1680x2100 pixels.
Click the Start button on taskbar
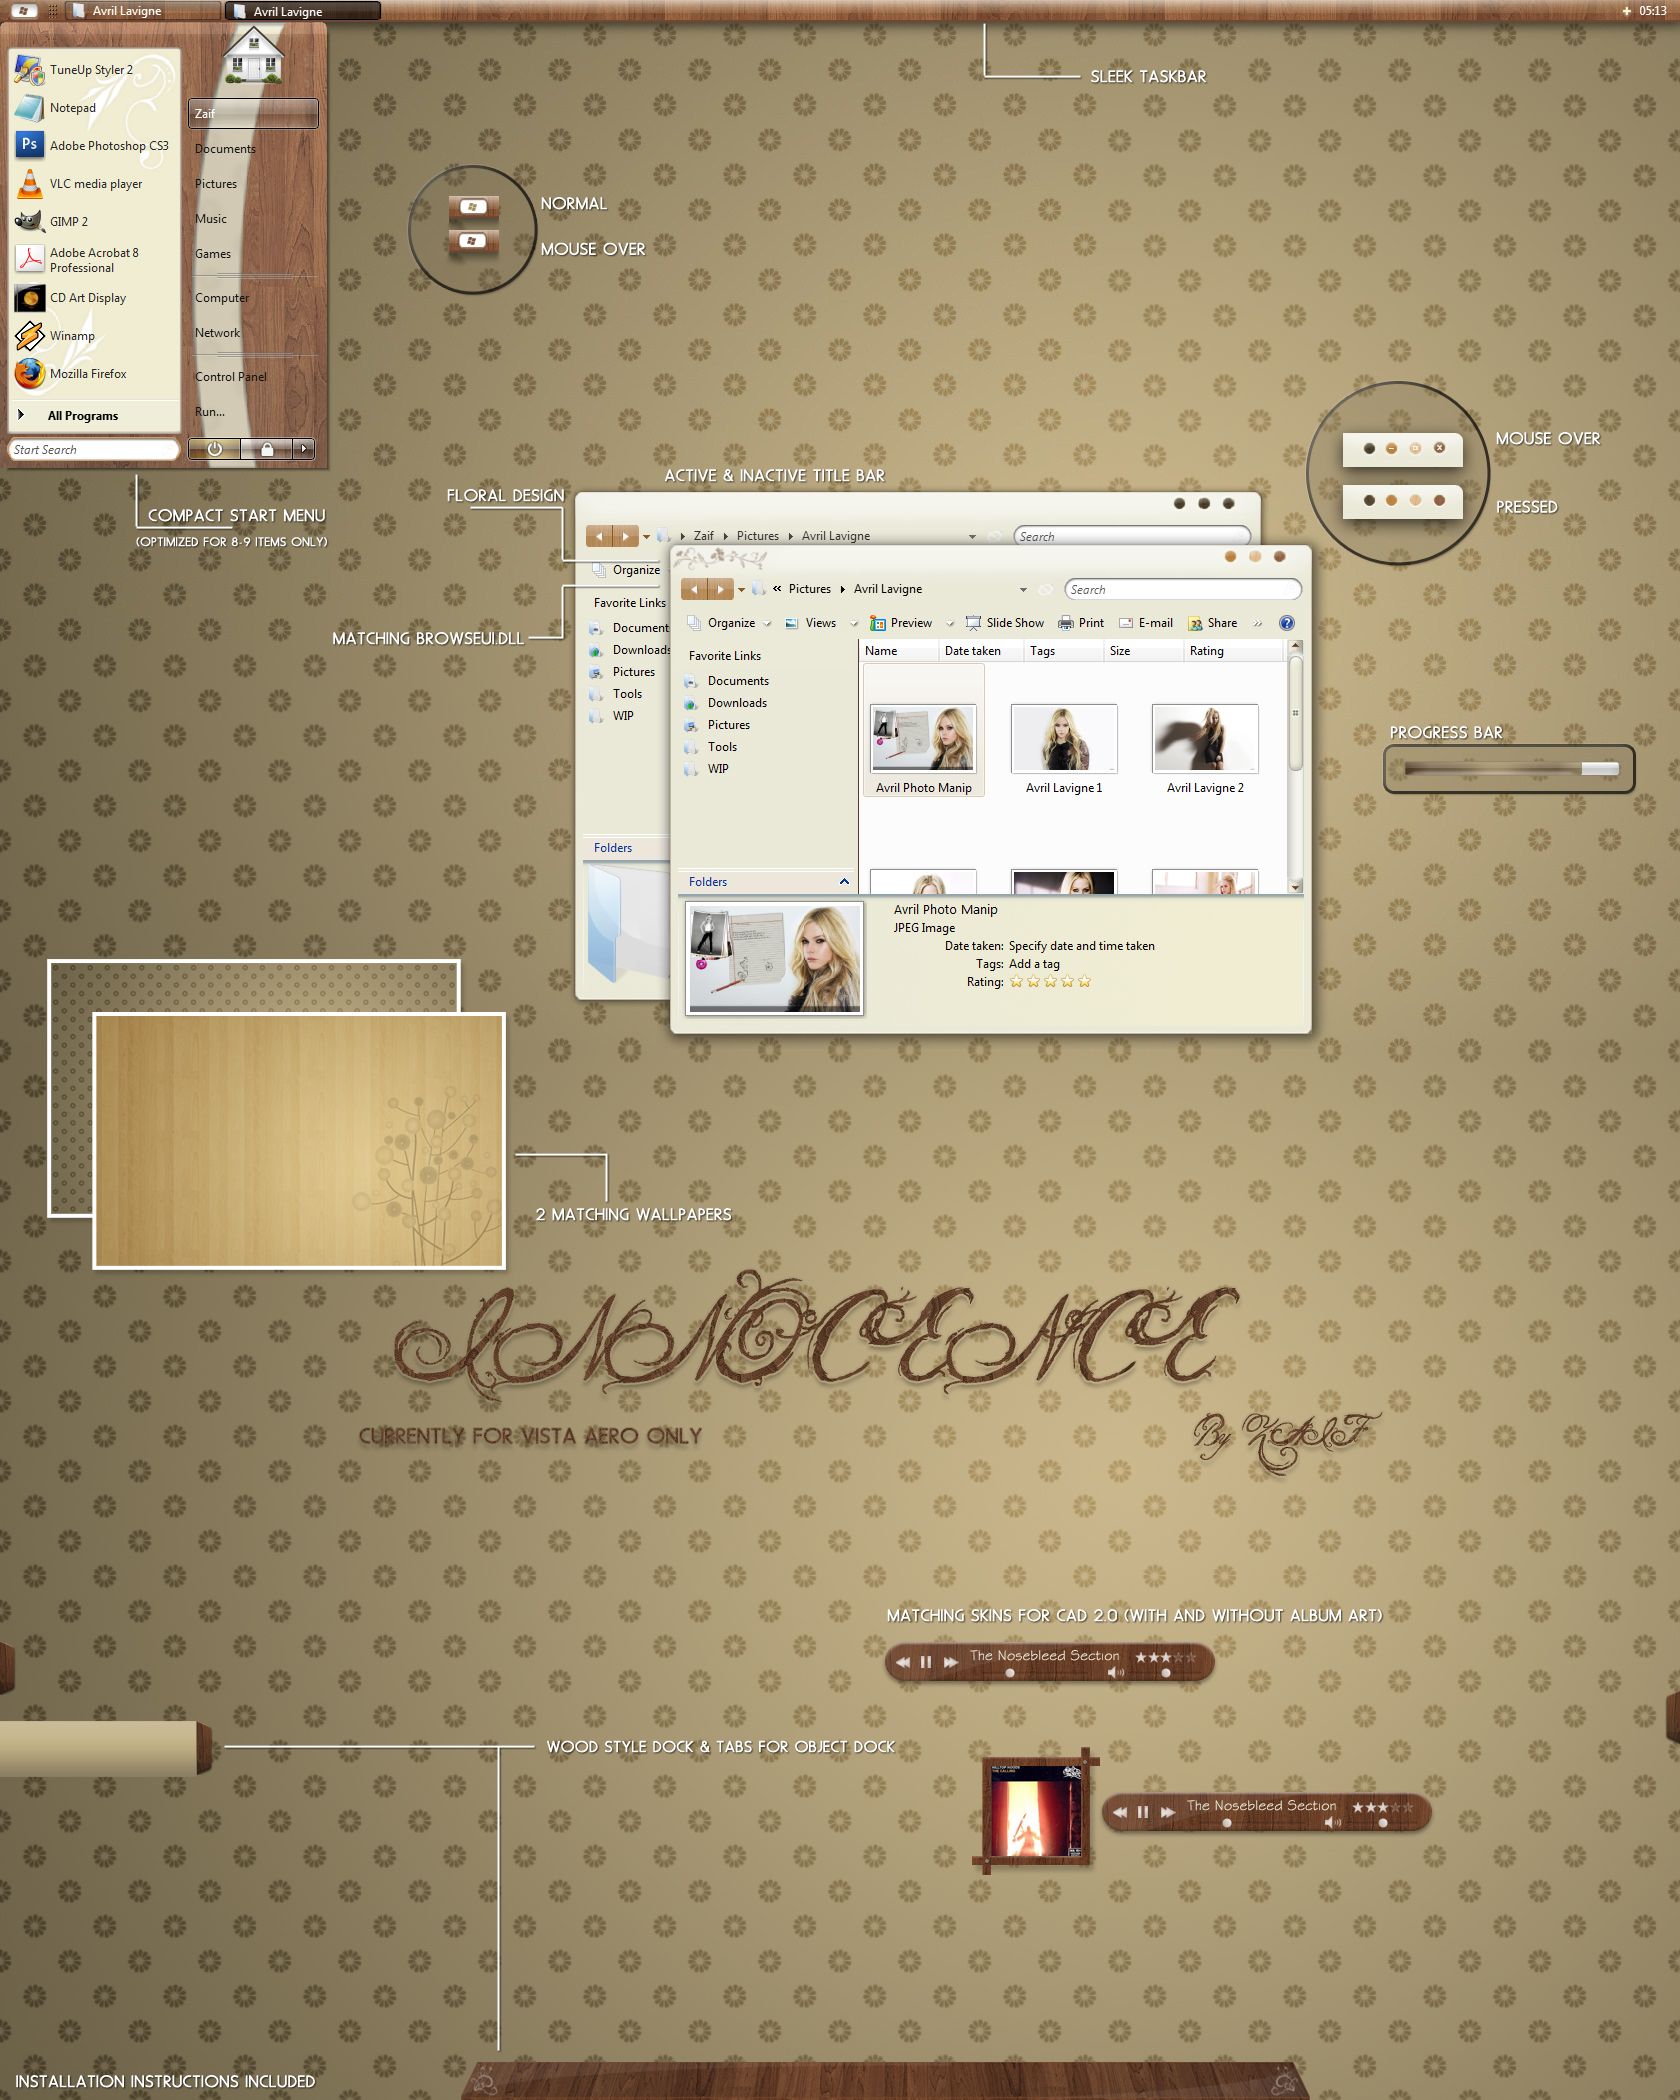(x=24, y=11)
